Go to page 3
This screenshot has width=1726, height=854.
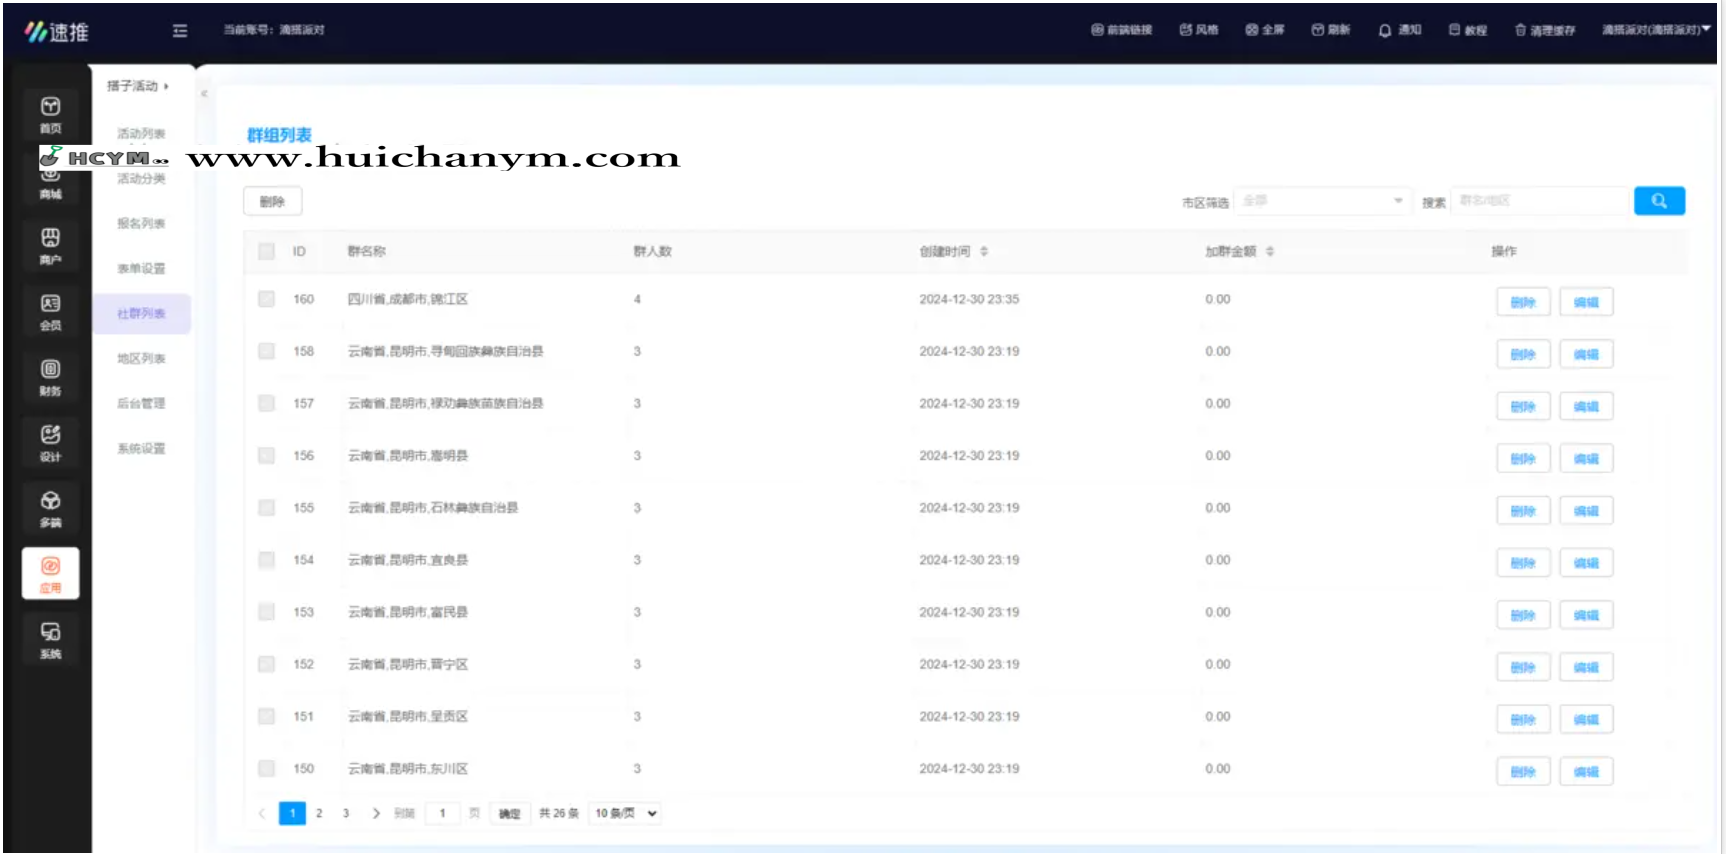[x=346, y=813]
